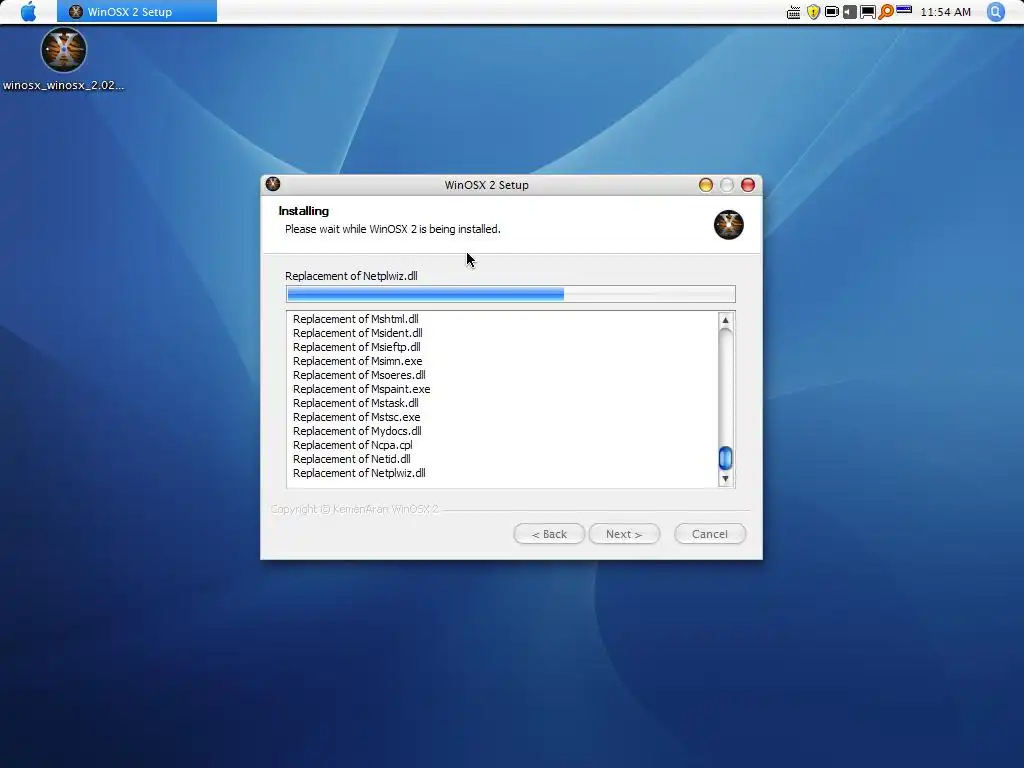Image resolution: width=1024 pixels, height=768 pixels.
Task: Click the 11:54 AM clock
Action: [945, 12]
